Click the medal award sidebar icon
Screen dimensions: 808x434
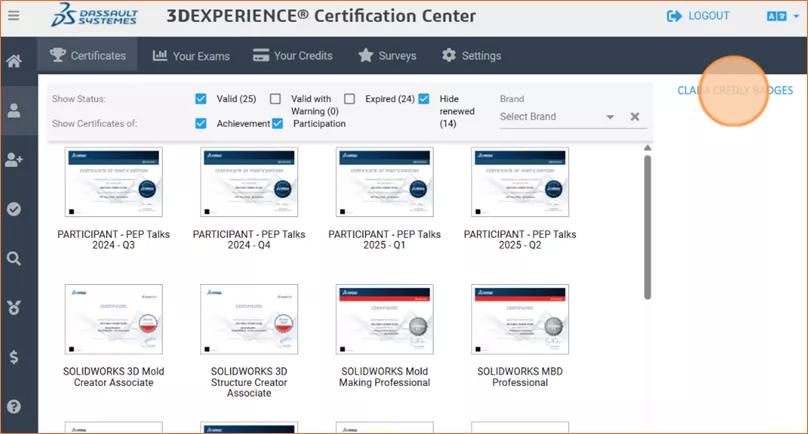14,308
